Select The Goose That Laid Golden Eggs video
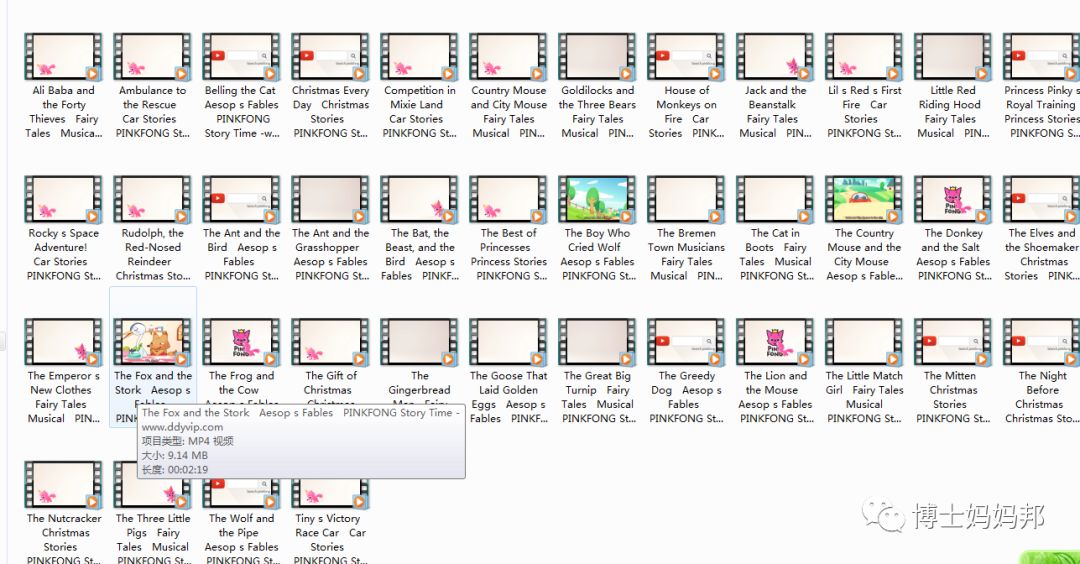Image resolution: width=1080 pixels, height=564 pixels. 508,342
